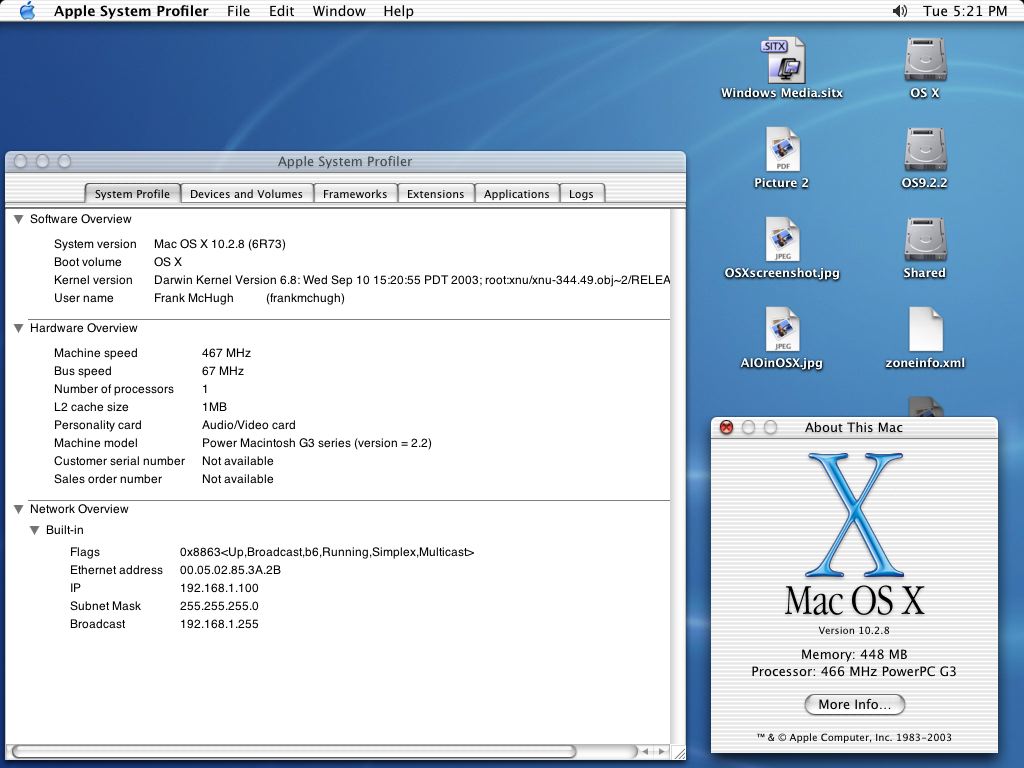Open the File menu
The image size is (1024, 768).
pos(238,11)
